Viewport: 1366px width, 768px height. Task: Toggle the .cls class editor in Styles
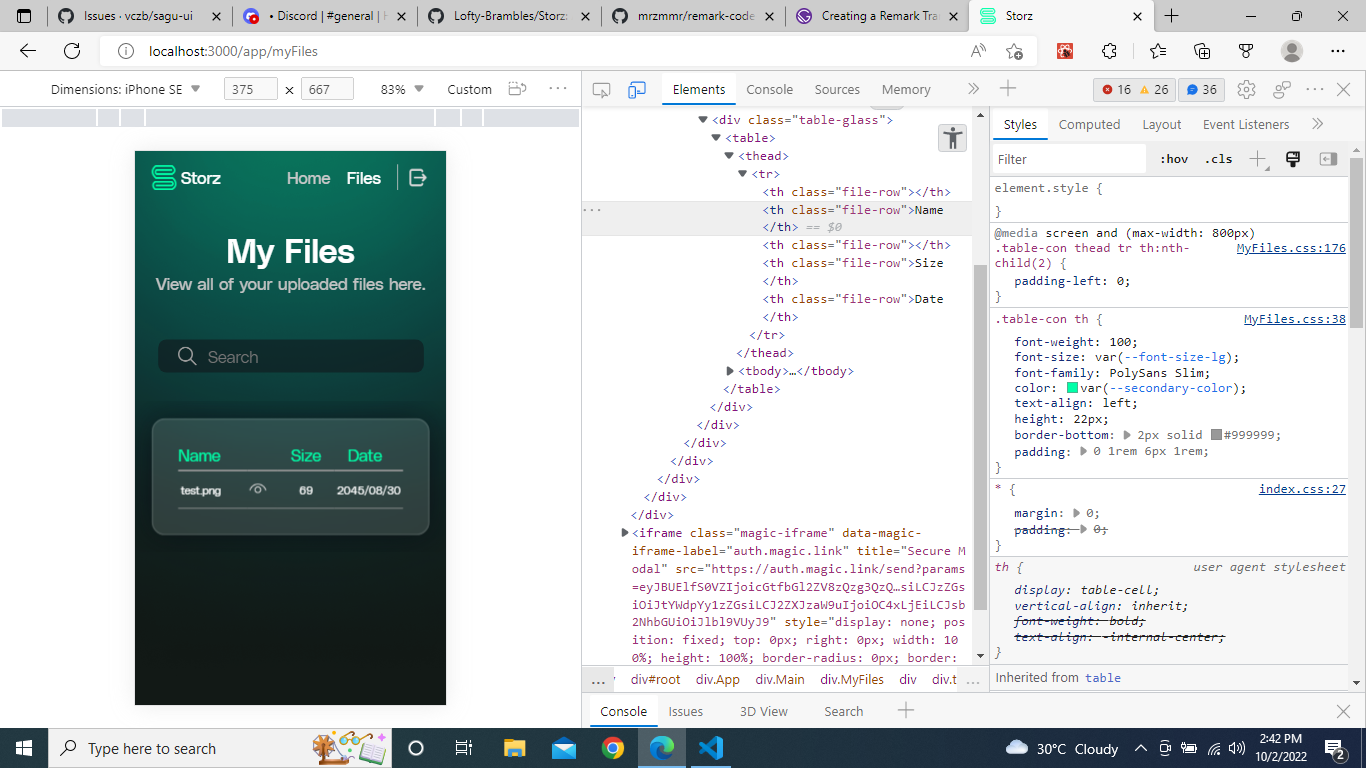1218,158
